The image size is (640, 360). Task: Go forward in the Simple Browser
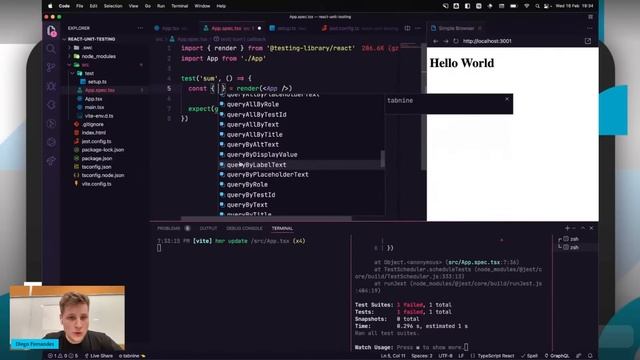445,41
